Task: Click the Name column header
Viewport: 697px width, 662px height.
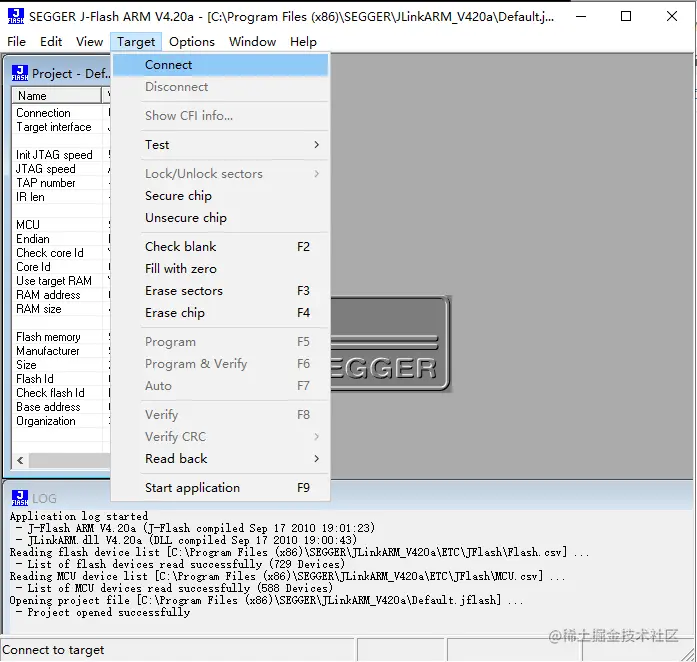Action: 57,96
